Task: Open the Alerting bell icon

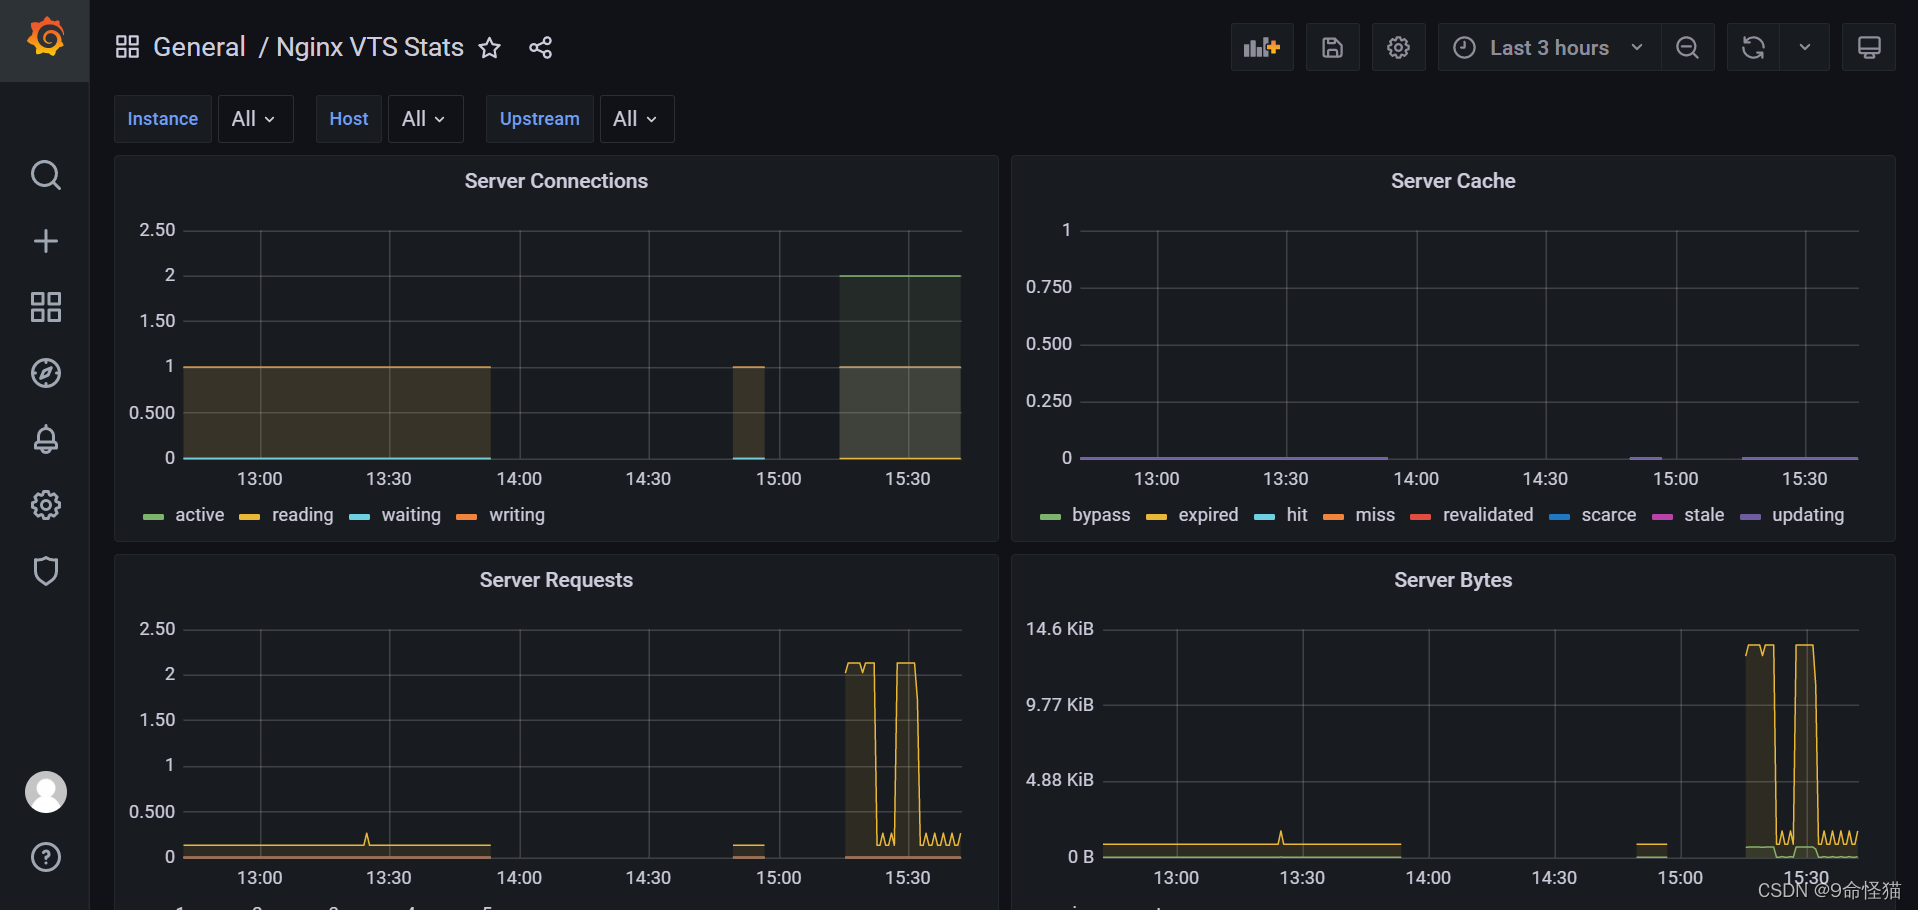Action: coord(45,439)
